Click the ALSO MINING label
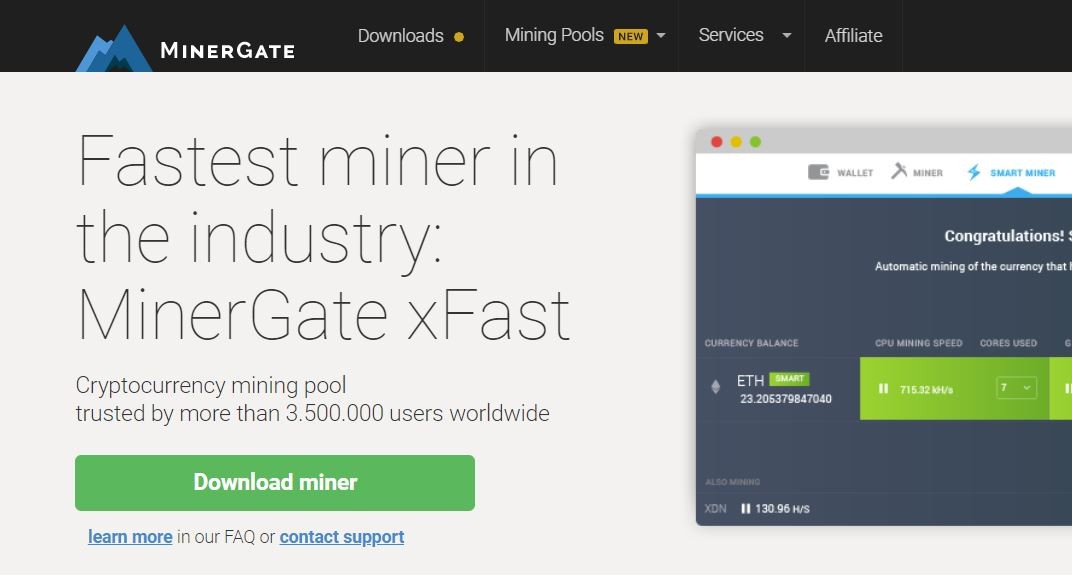This screenshot has width=1072, height=575. click(x=732, y=482)
